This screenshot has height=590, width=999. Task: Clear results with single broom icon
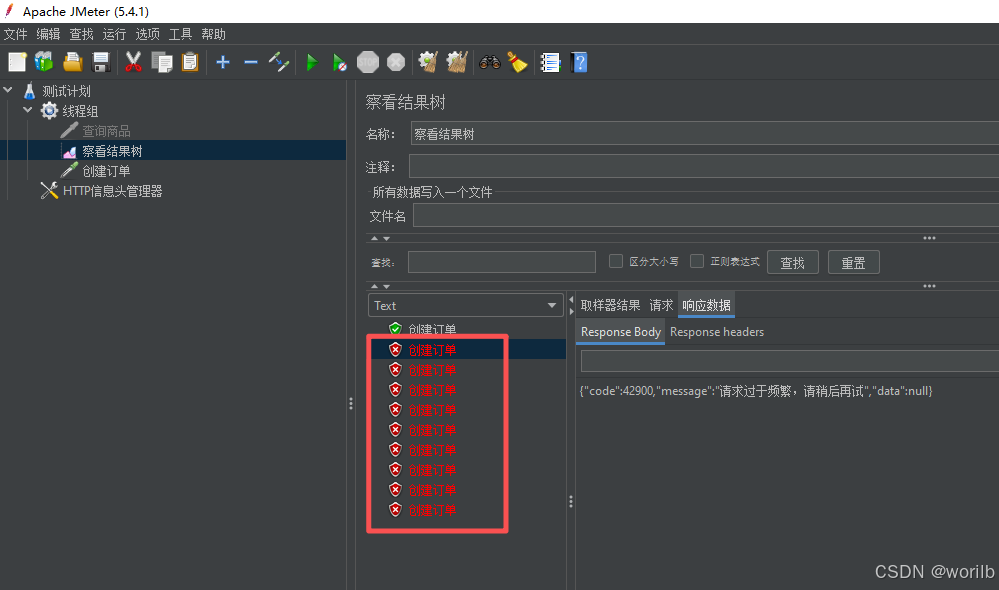tap(428, 62)
